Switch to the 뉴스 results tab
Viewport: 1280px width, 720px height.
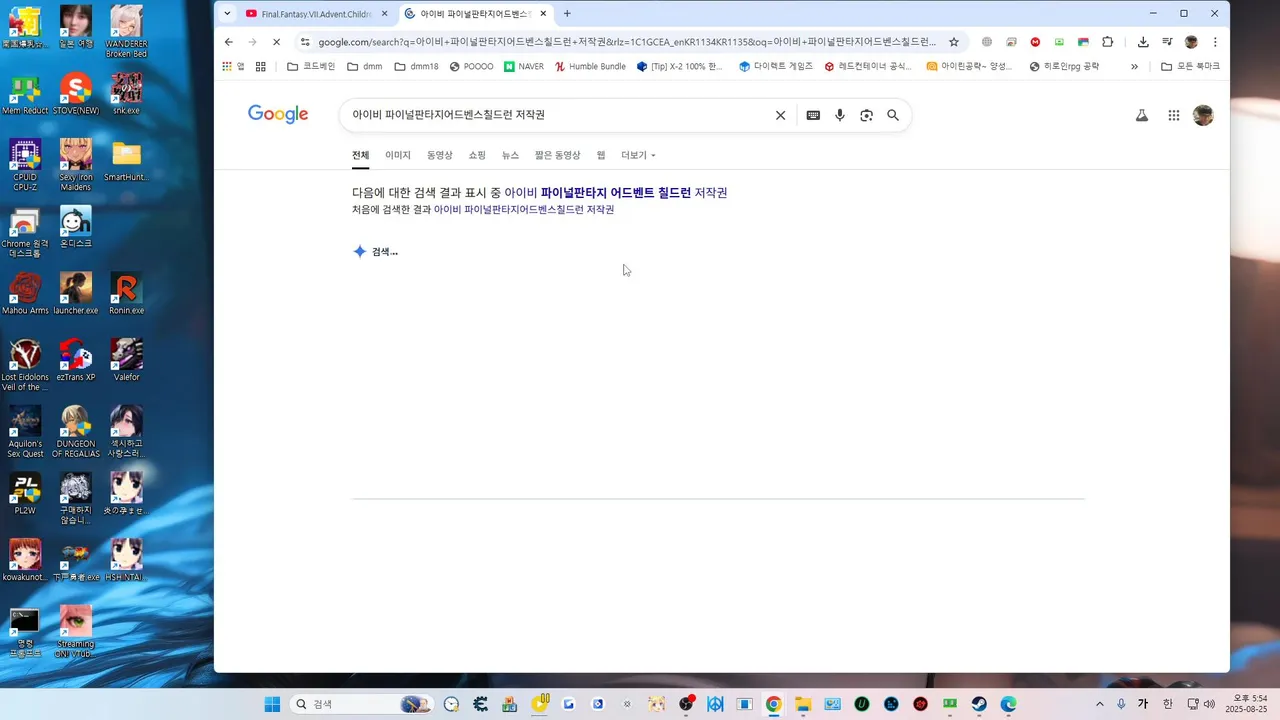point(510,155)
